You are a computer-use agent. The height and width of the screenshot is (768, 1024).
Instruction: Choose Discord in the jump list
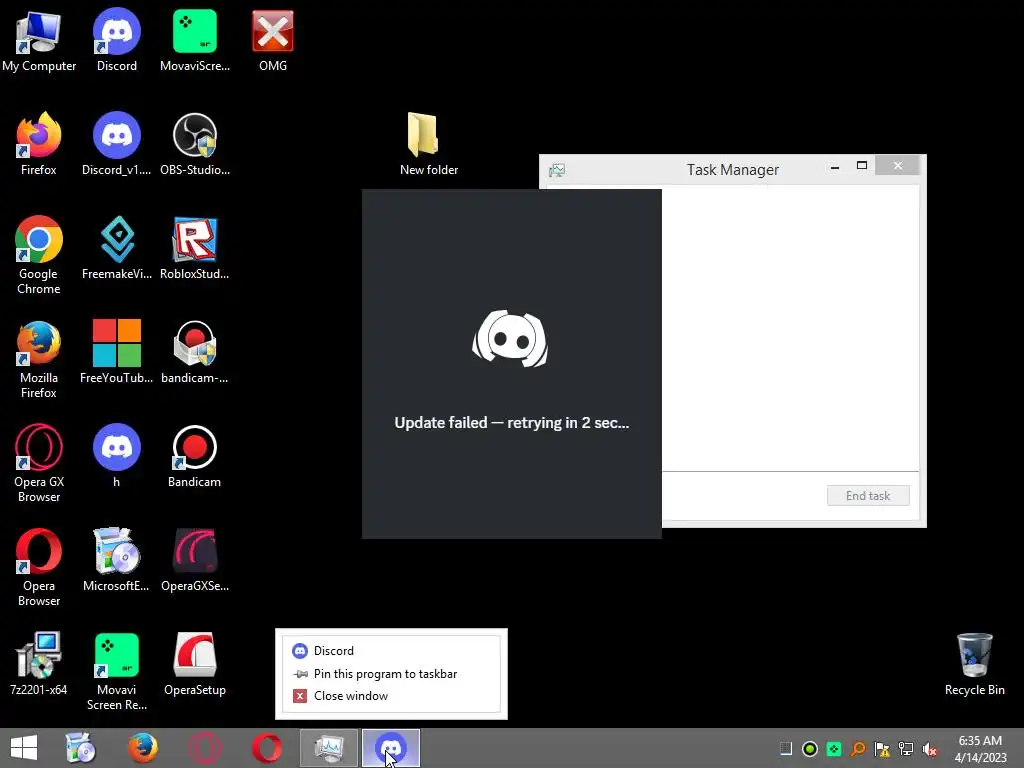coord(392,650)
